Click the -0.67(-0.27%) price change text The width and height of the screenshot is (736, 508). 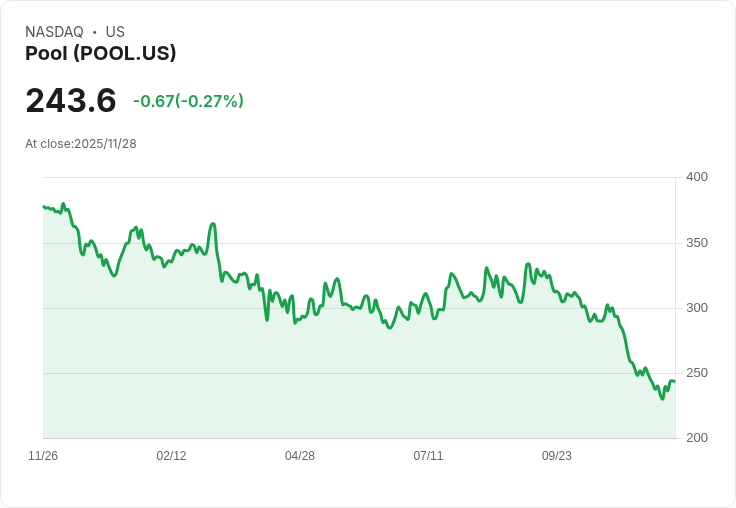pos(188,101)
